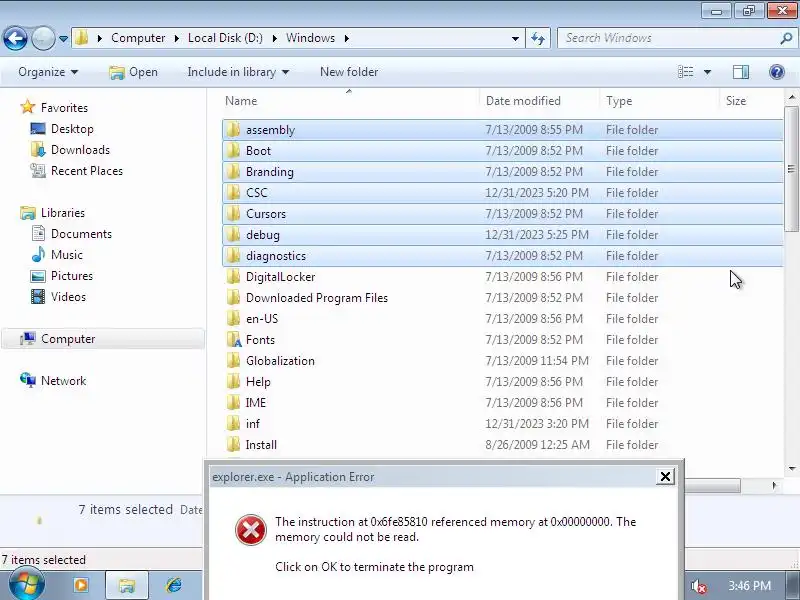Screen dimensions: 800x600
Task: Click the Help question mark icon
Action: [x=777, y=72]
